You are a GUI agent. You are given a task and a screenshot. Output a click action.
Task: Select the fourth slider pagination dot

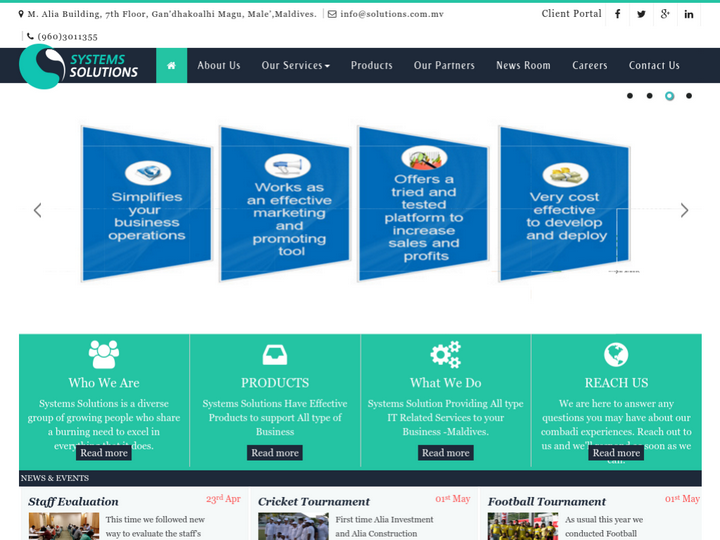tap(689, 96)
